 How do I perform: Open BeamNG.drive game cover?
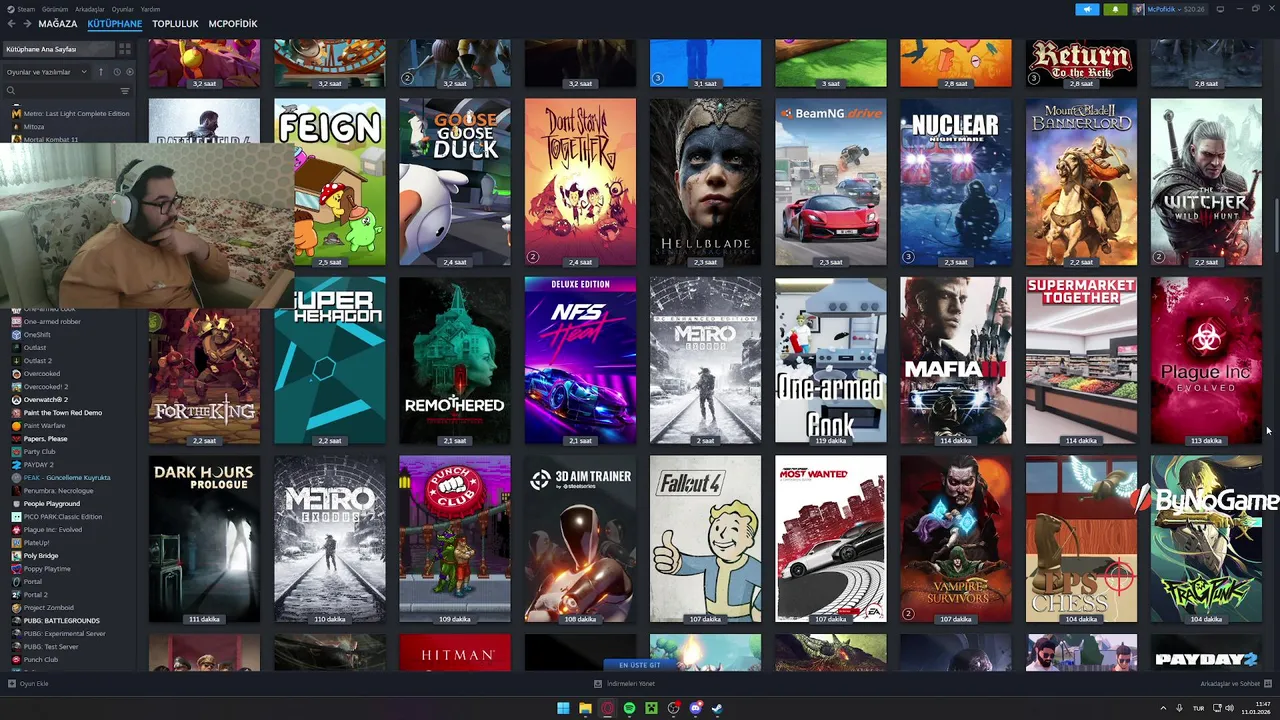tap(831, 182)
